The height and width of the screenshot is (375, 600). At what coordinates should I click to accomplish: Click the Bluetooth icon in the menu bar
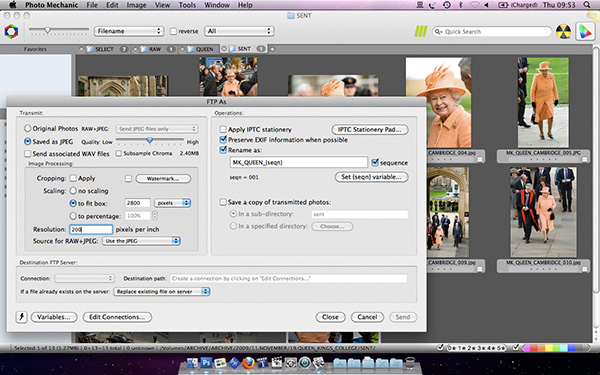point(461,5)
